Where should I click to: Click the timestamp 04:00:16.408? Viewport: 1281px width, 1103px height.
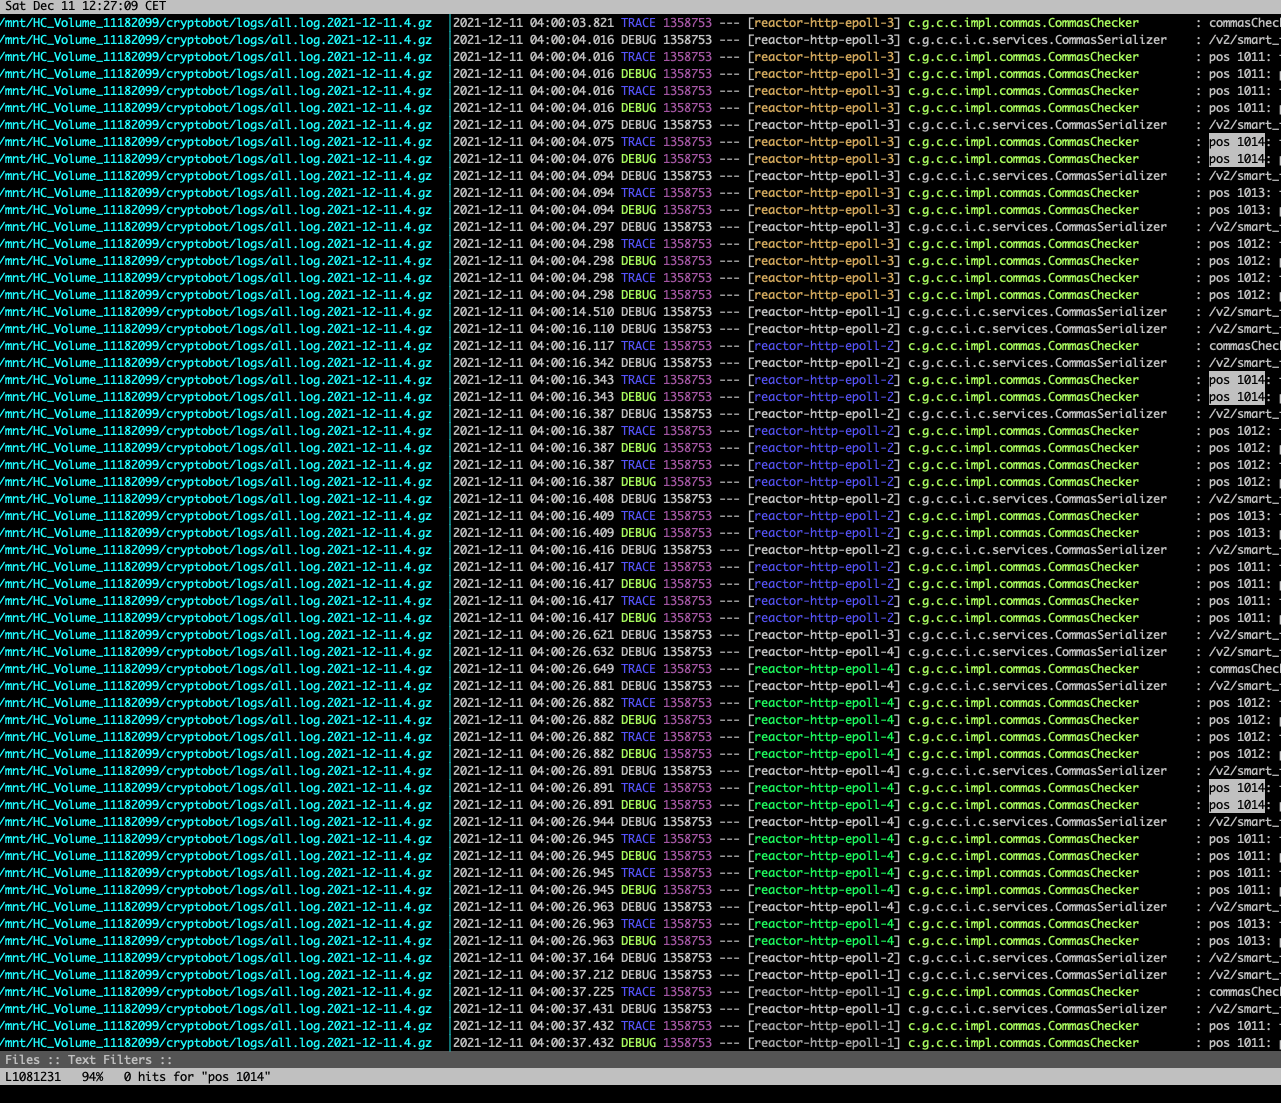572,499
